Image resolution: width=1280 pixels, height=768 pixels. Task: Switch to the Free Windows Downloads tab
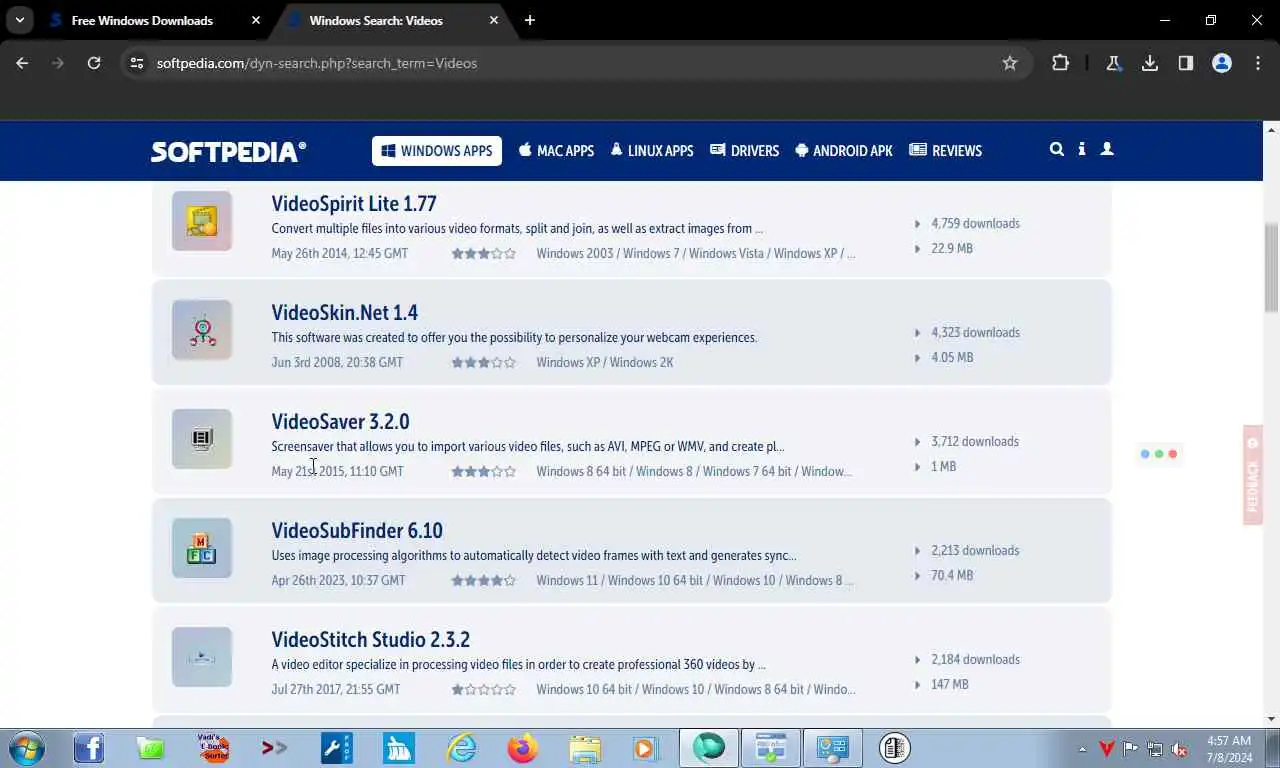click(x=142, y=20)
